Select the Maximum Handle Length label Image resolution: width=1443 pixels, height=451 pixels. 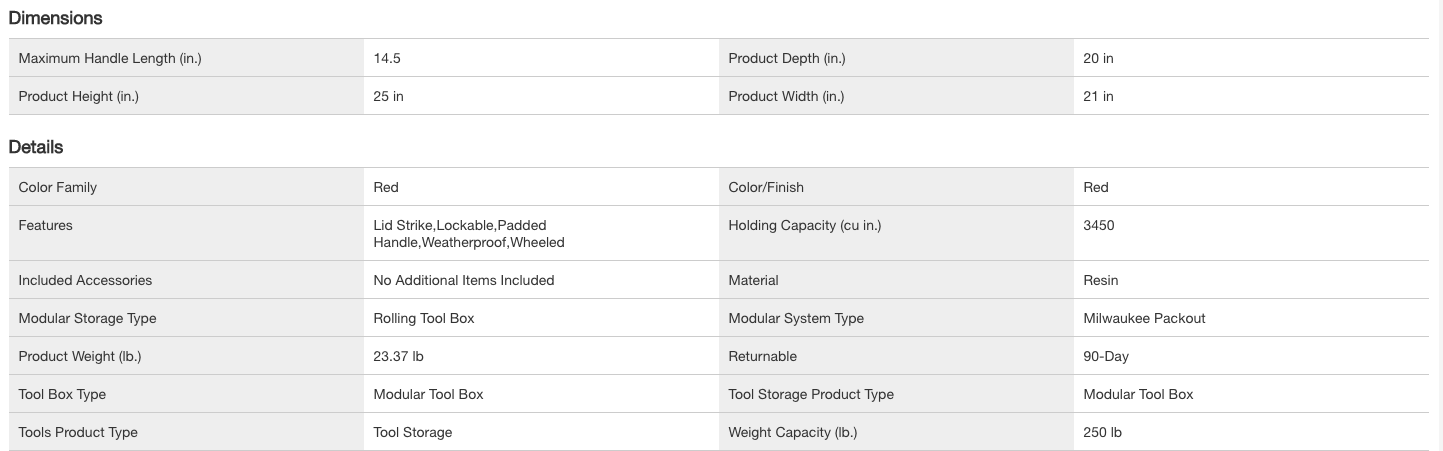(110, 58)
